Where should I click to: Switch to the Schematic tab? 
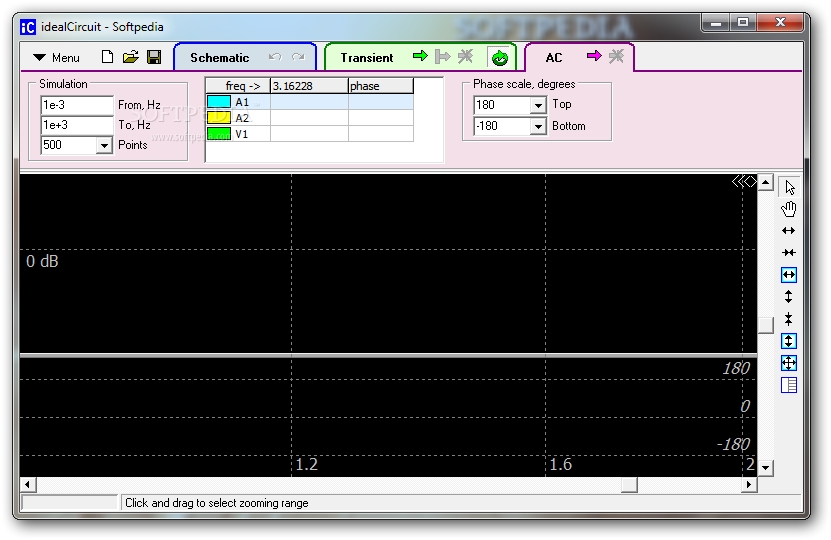(219, 58)
